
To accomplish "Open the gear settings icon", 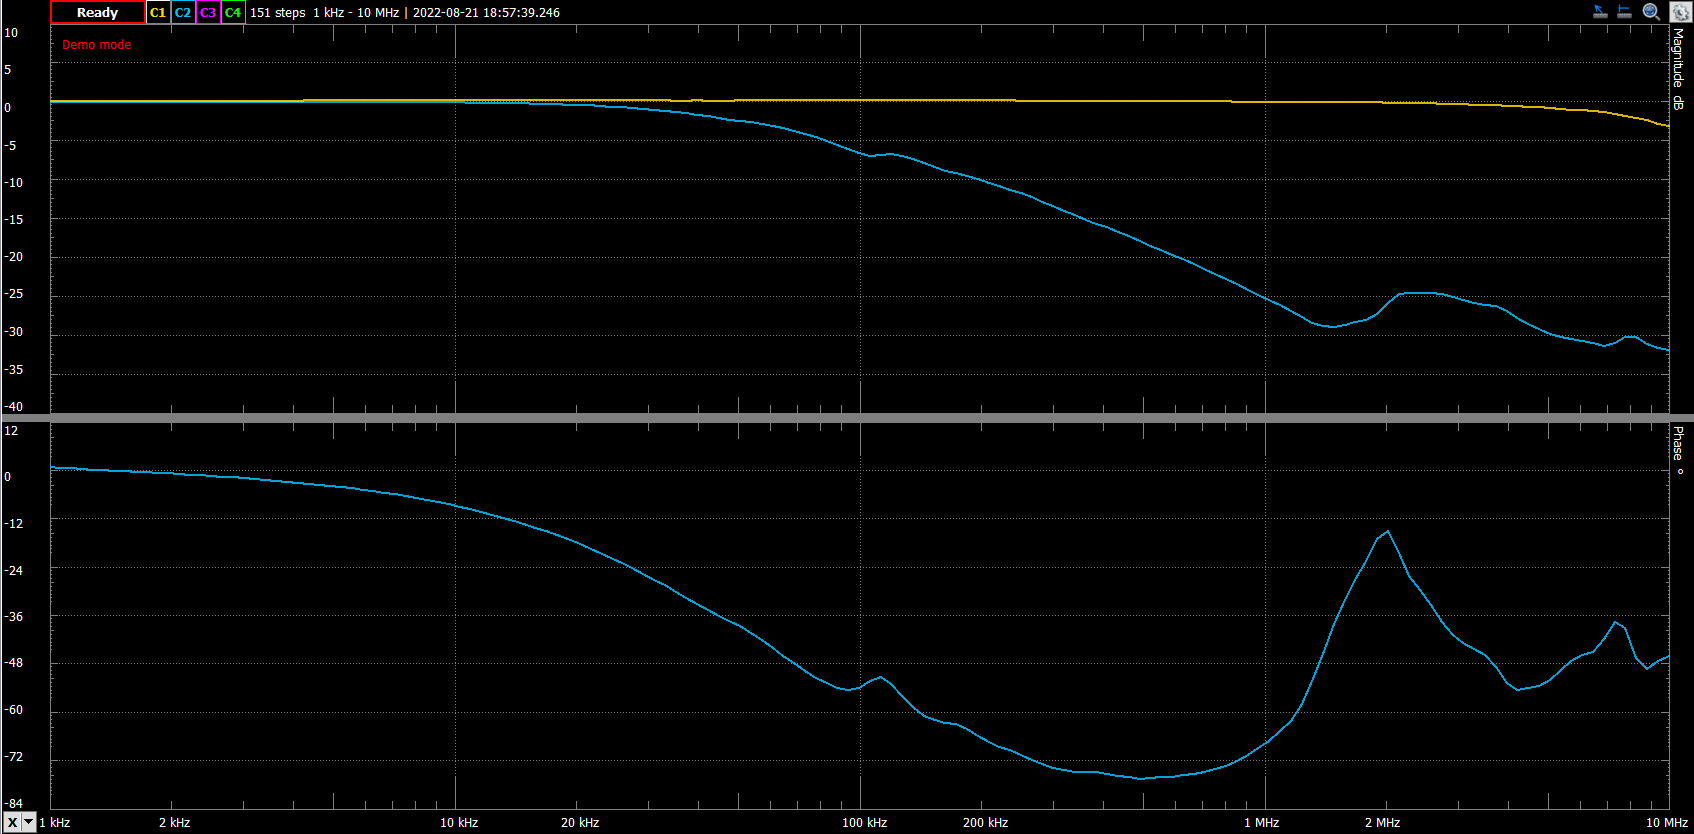I will click(1679, 12).
